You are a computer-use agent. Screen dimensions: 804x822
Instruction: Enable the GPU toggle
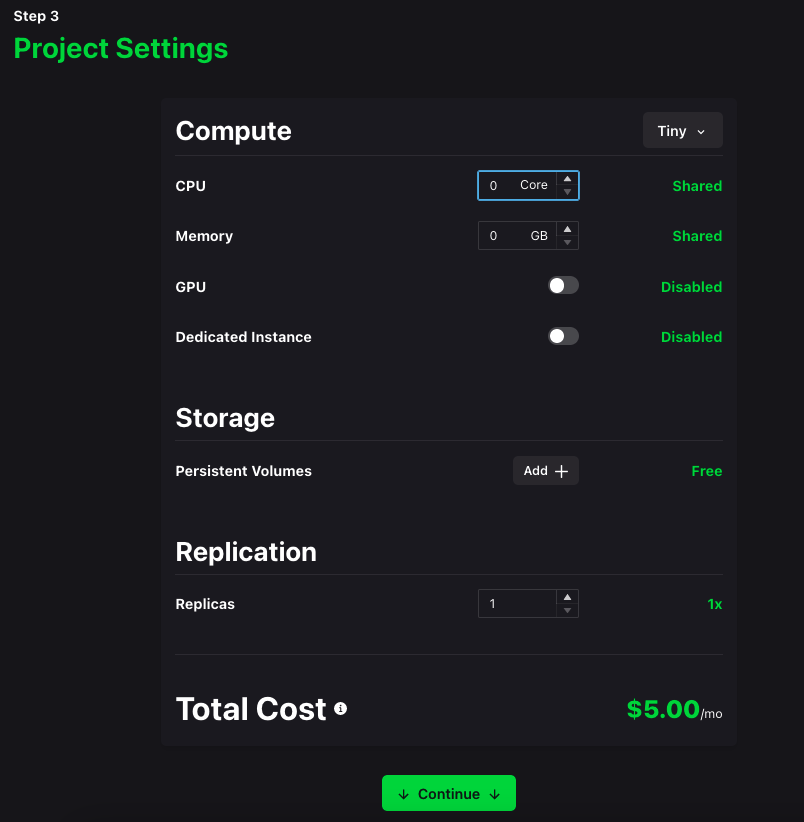click(563, 286)
